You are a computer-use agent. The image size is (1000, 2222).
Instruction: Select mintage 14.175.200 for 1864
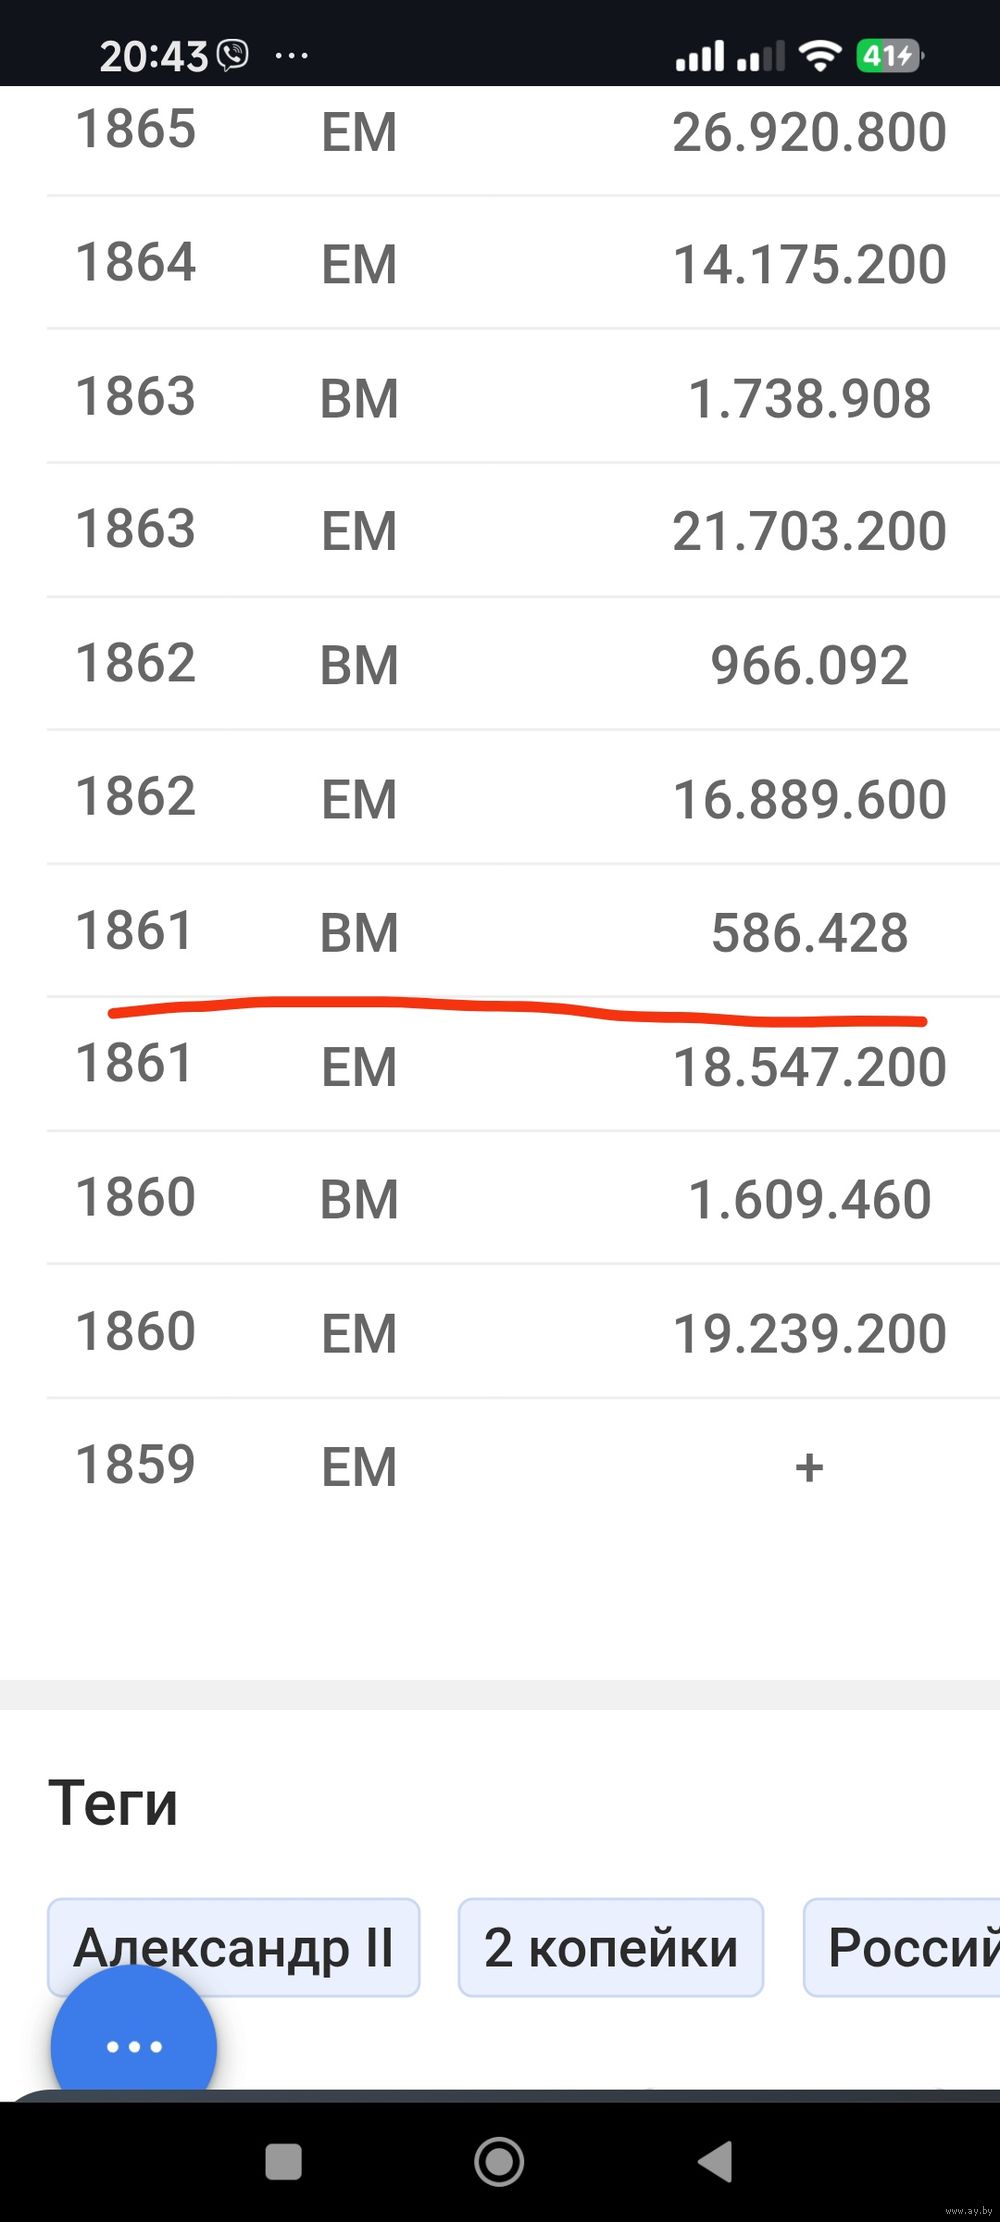click(809, 264)
